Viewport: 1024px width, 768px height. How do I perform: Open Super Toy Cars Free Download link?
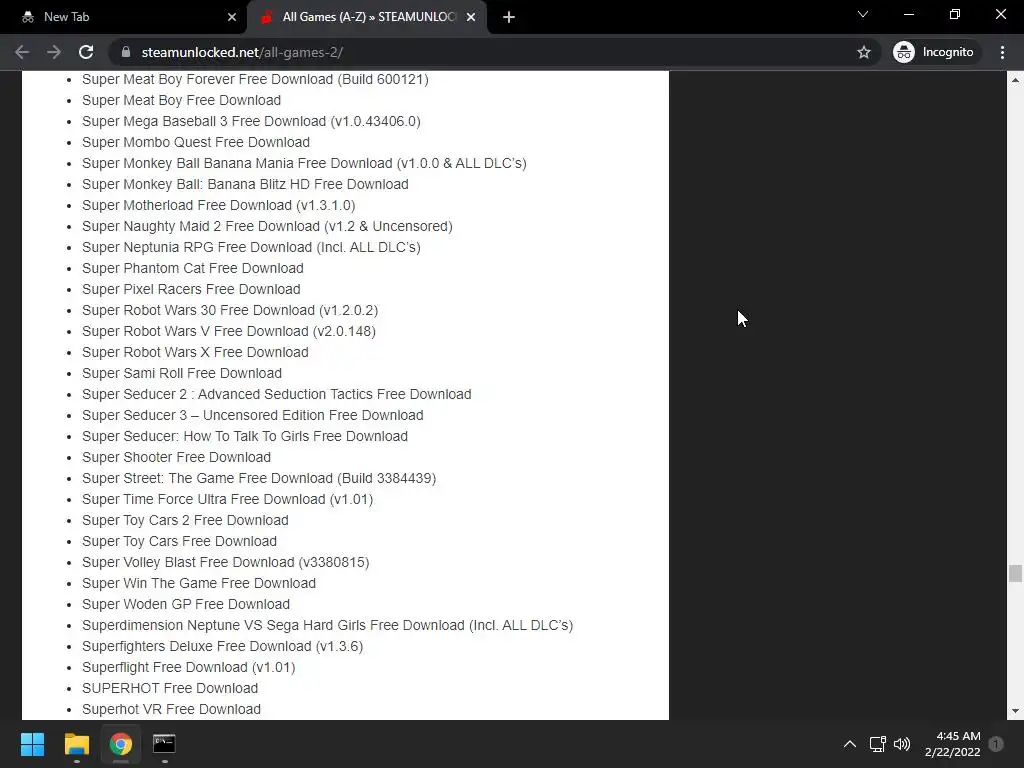180,541
